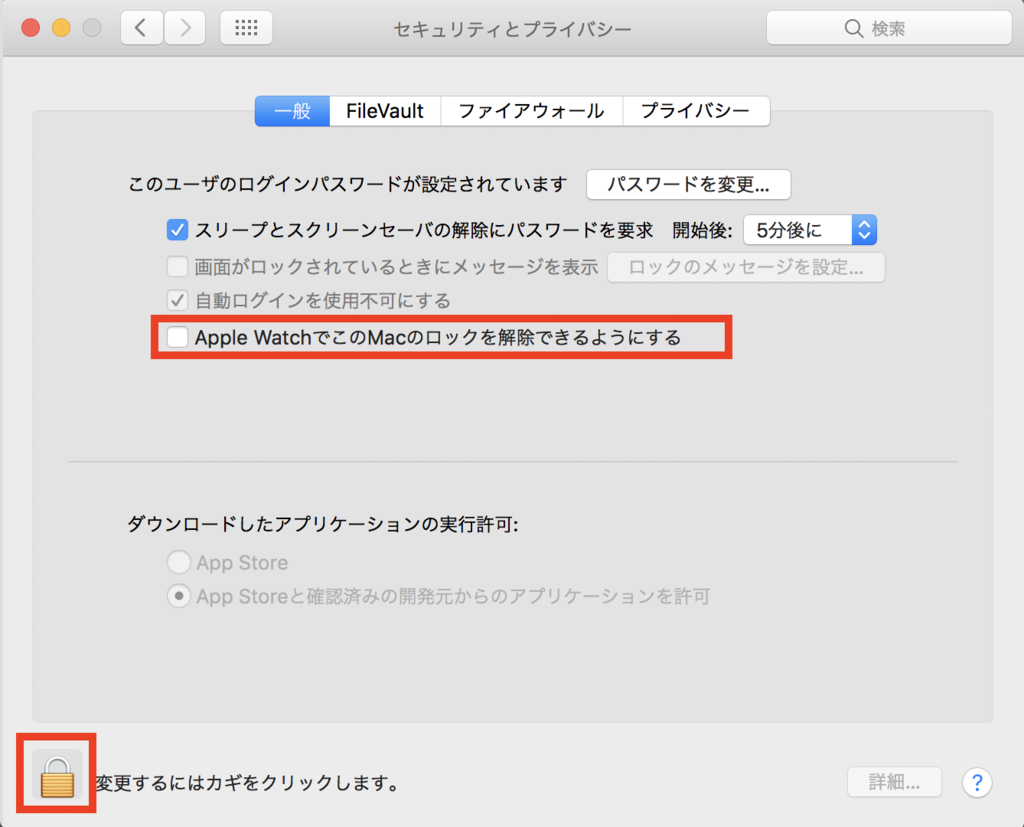Click the パスワードを変更 button
Screen dimensions: 1024x827
(688, 185)
